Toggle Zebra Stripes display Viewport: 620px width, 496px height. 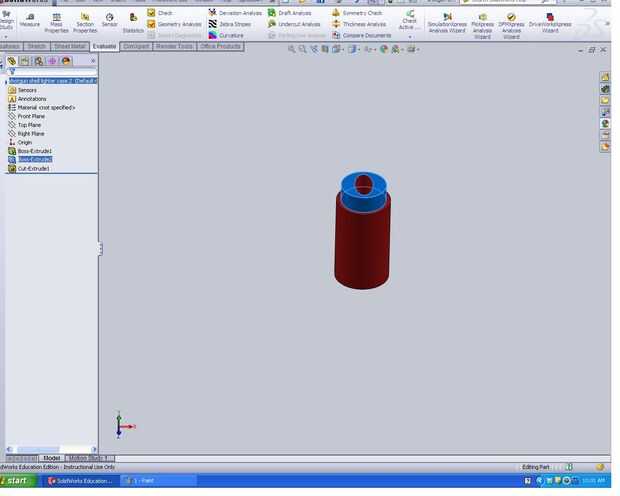tap(230, 24)
